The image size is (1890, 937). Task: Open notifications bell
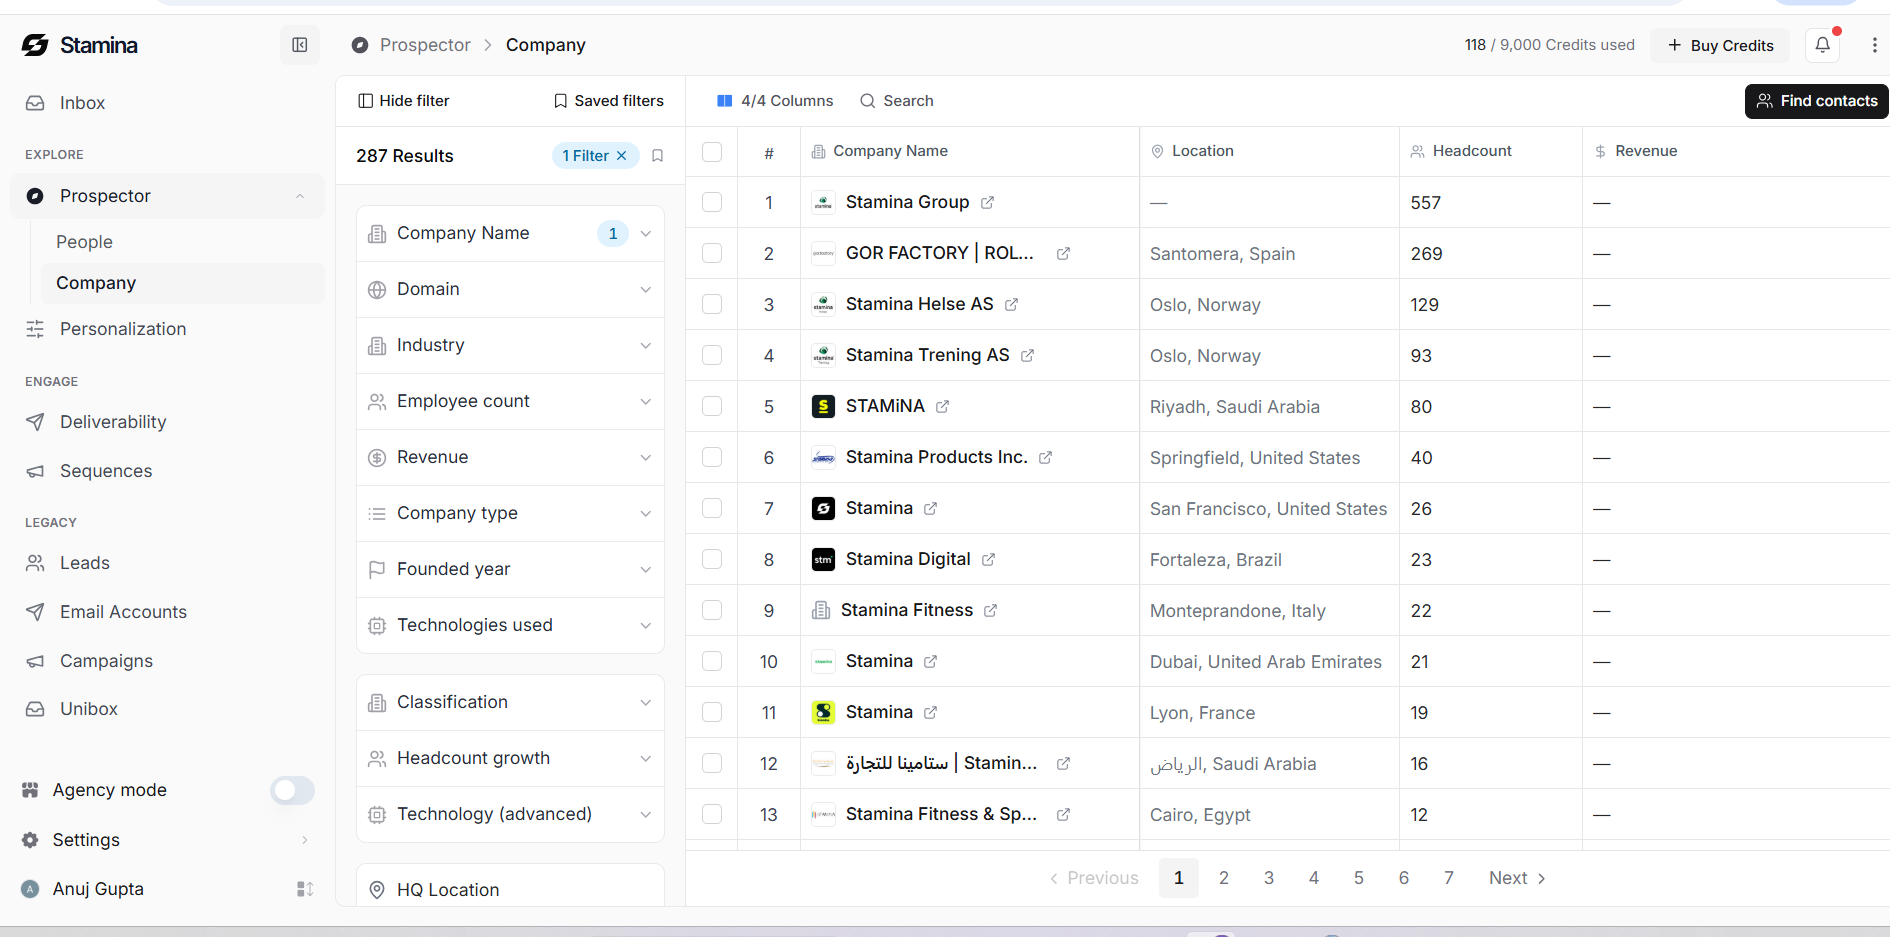pyautogui.click(x=1823, y=45)
